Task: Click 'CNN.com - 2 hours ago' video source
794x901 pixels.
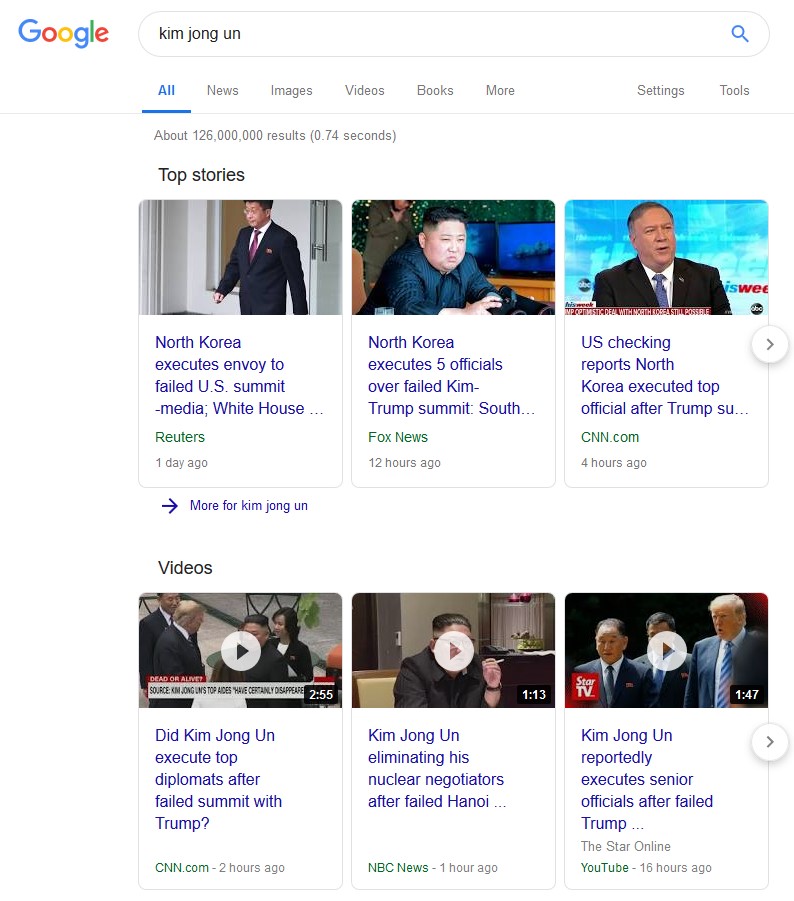Action: pyautogui.click(x=219, y=868)
